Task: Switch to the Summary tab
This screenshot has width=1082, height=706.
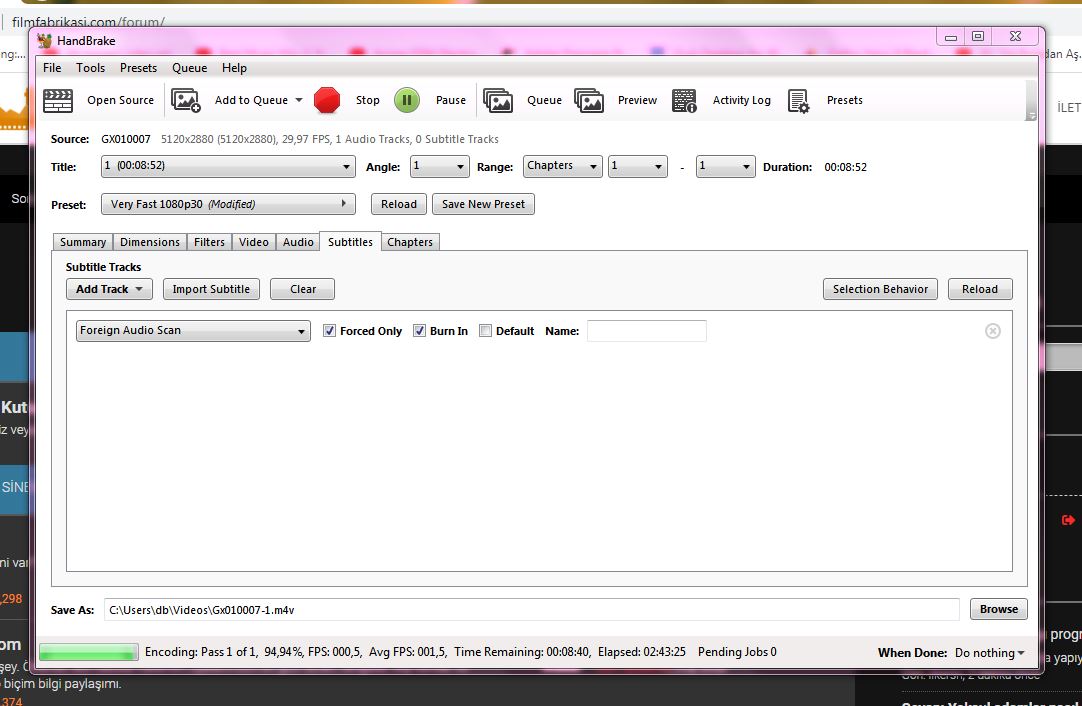Action: 83,242
